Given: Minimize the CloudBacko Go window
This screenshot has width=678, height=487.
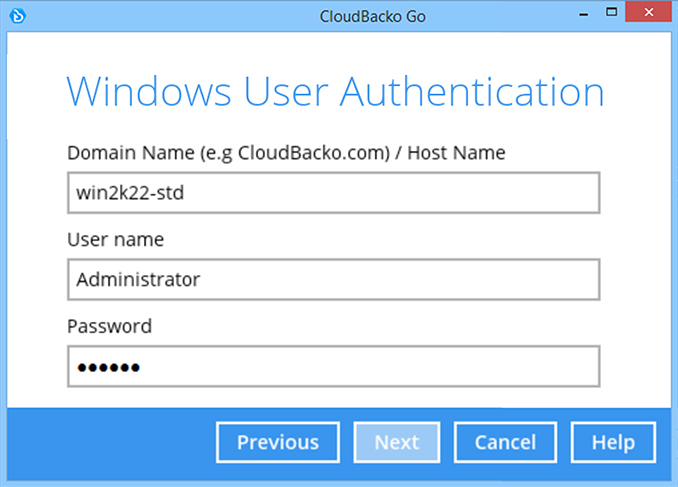Looking at the screenshot, I should (x=584, y=14).
